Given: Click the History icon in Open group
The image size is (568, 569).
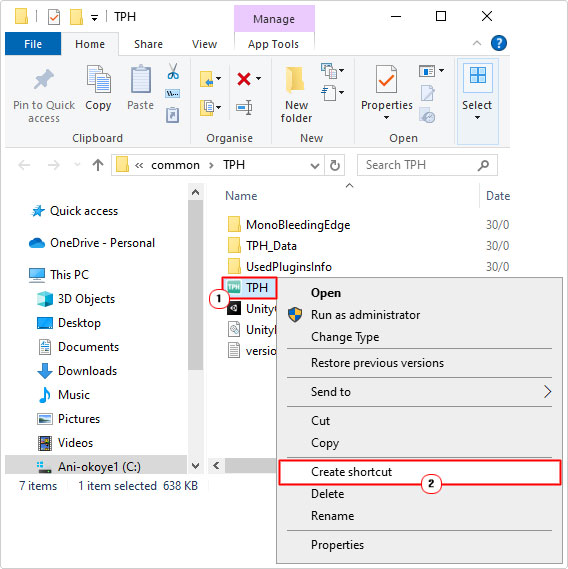Looking at the screenshot, I should pos(427,115).
